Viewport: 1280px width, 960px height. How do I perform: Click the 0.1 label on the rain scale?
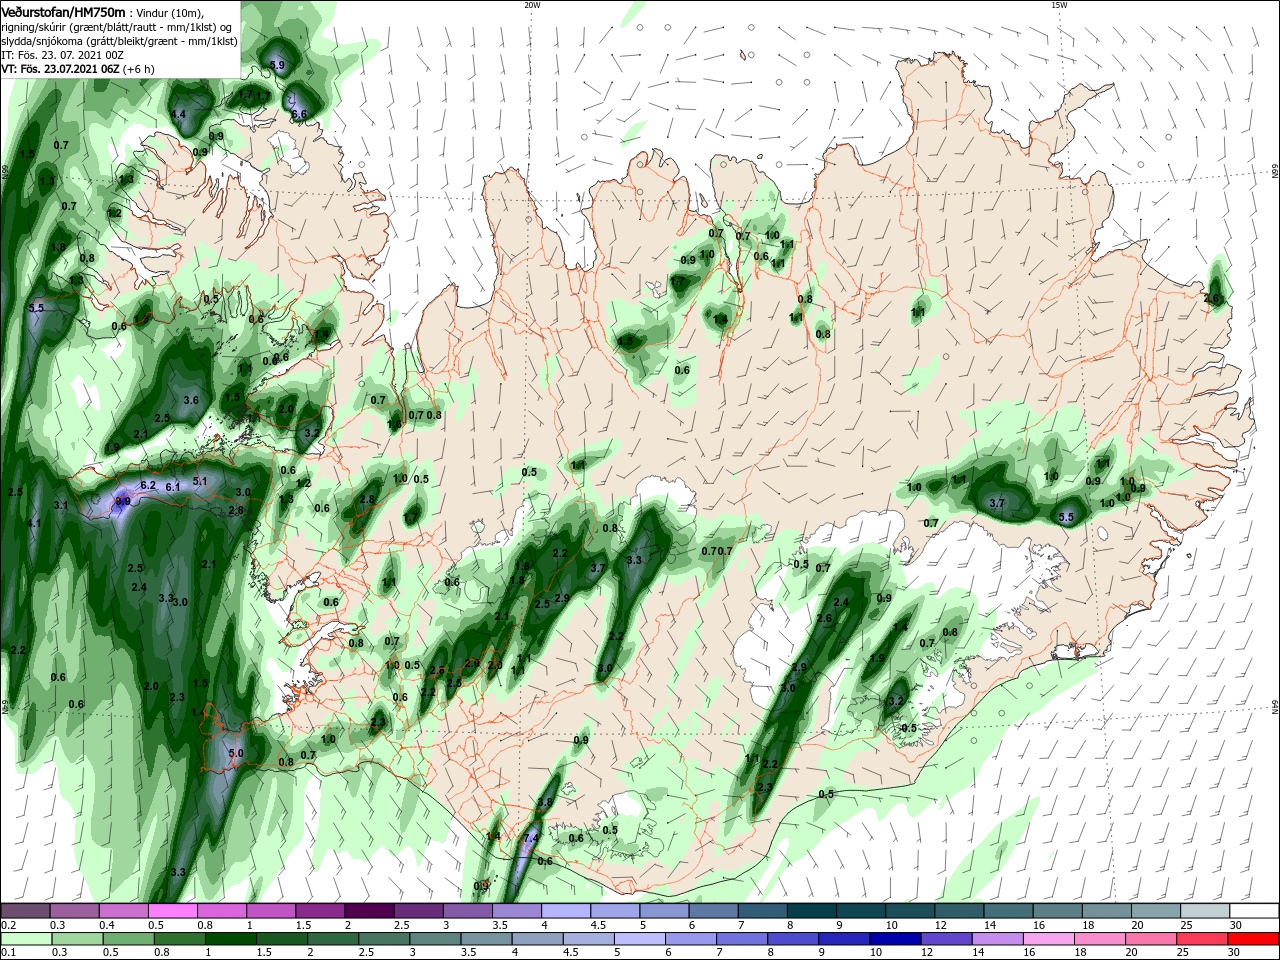pos(8,953)
